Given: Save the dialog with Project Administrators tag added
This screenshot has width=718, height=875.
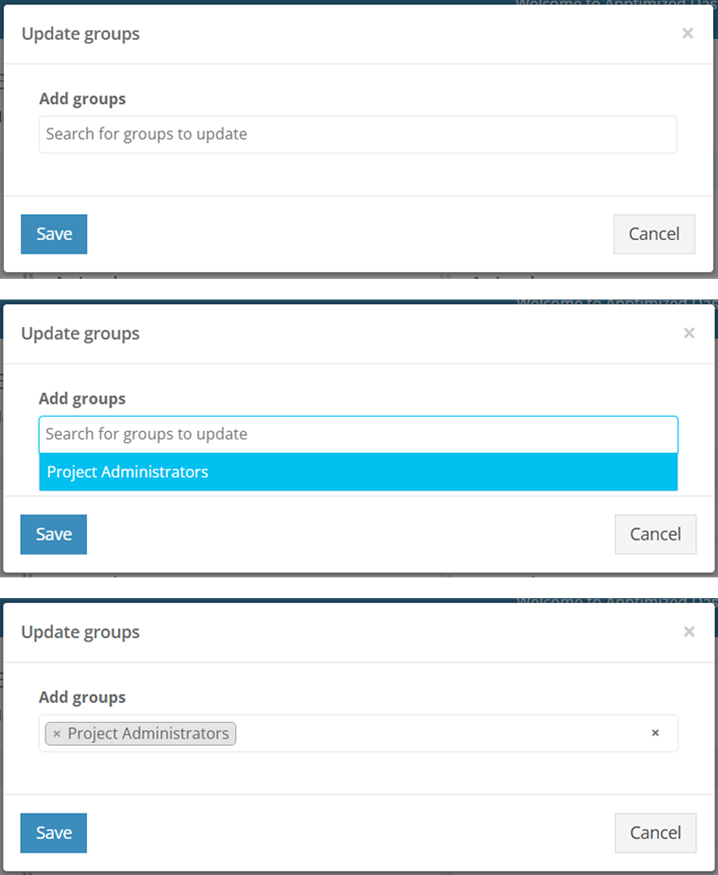Looking at the screenshot, I should click(54, 833).
